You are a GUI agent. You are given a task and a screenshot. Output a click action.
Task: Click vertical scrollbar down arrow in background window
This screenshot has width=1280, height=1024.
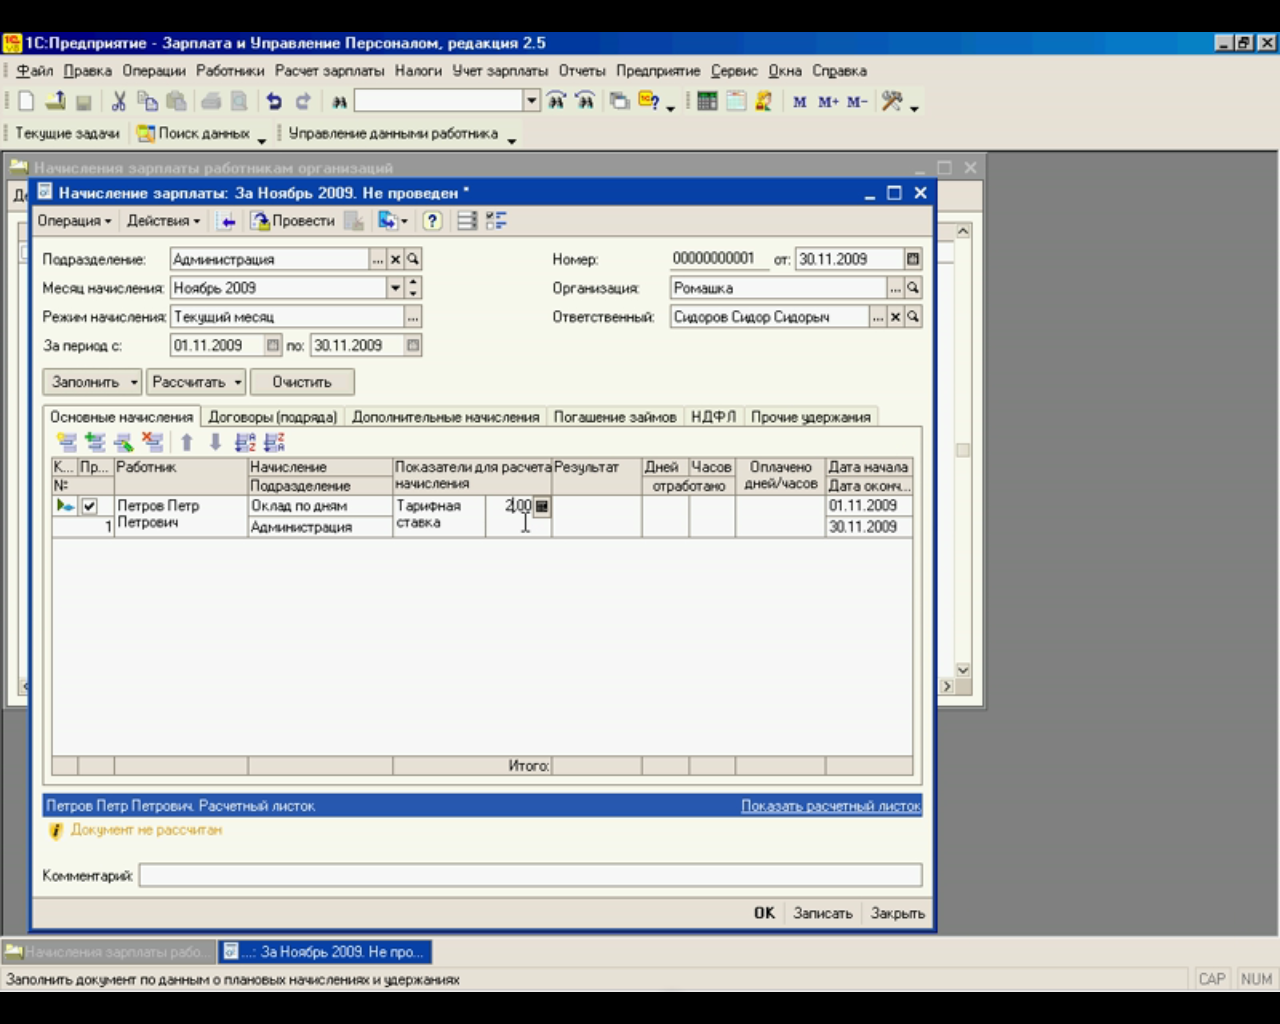pos(963,671)
